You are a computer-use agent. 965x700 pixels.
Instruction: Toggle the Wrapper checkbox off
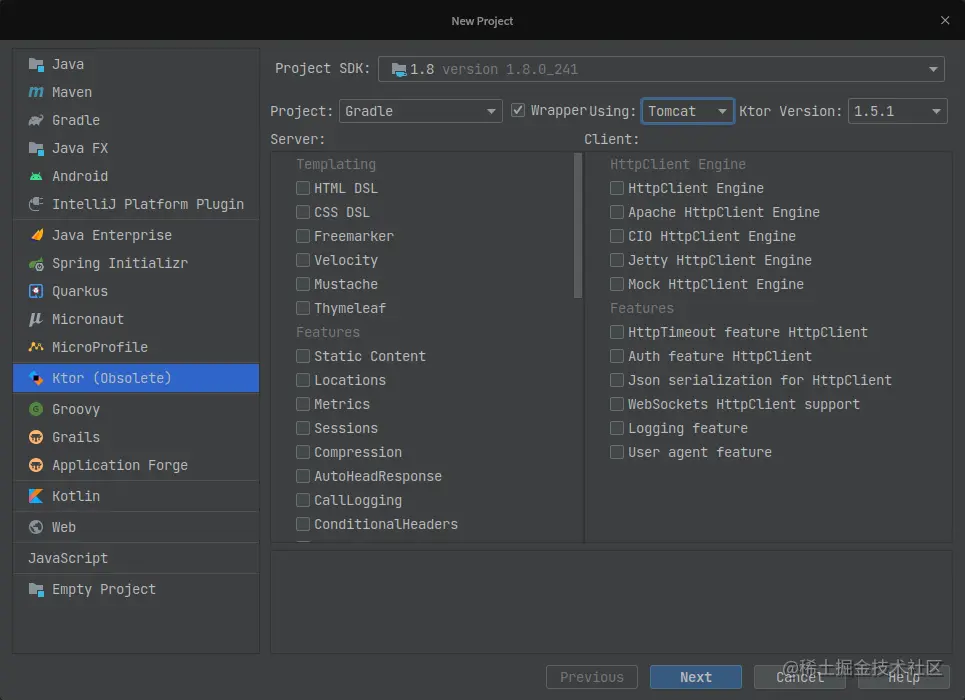[518, 110]
